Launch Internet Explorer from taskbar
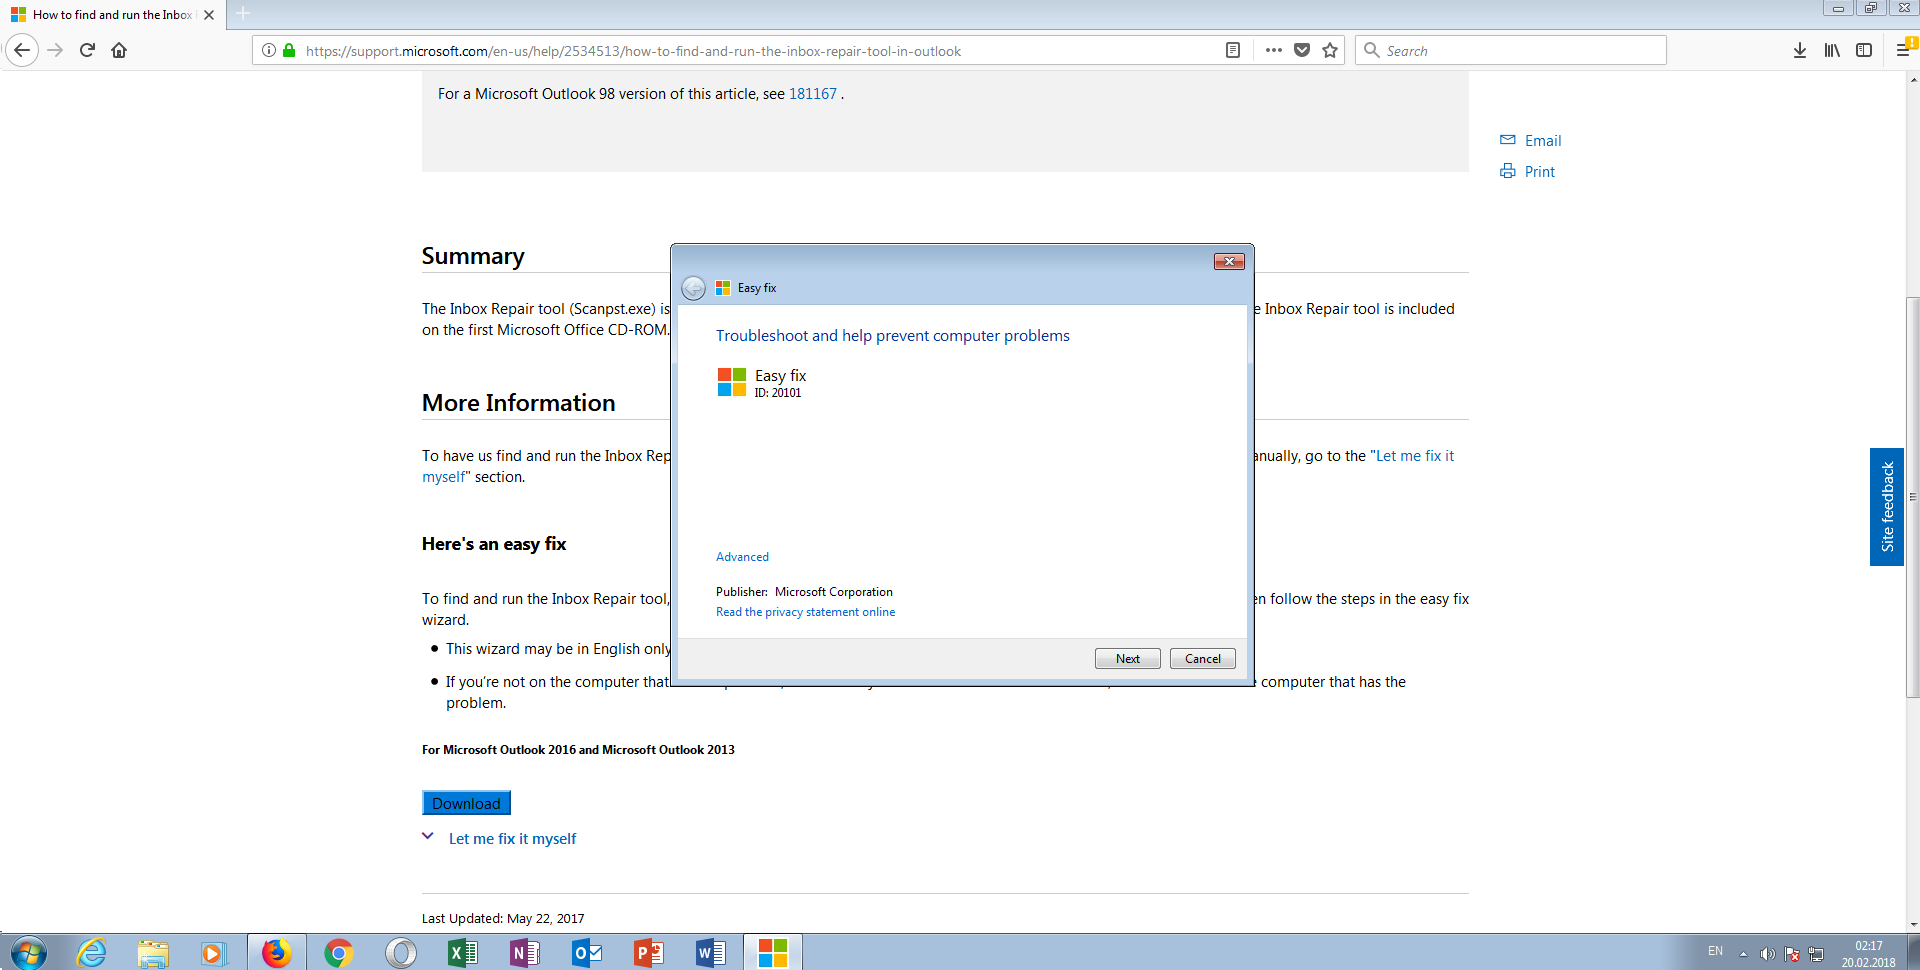The width and height of the screenshot is (1920, 970). (x=92, y=953)
